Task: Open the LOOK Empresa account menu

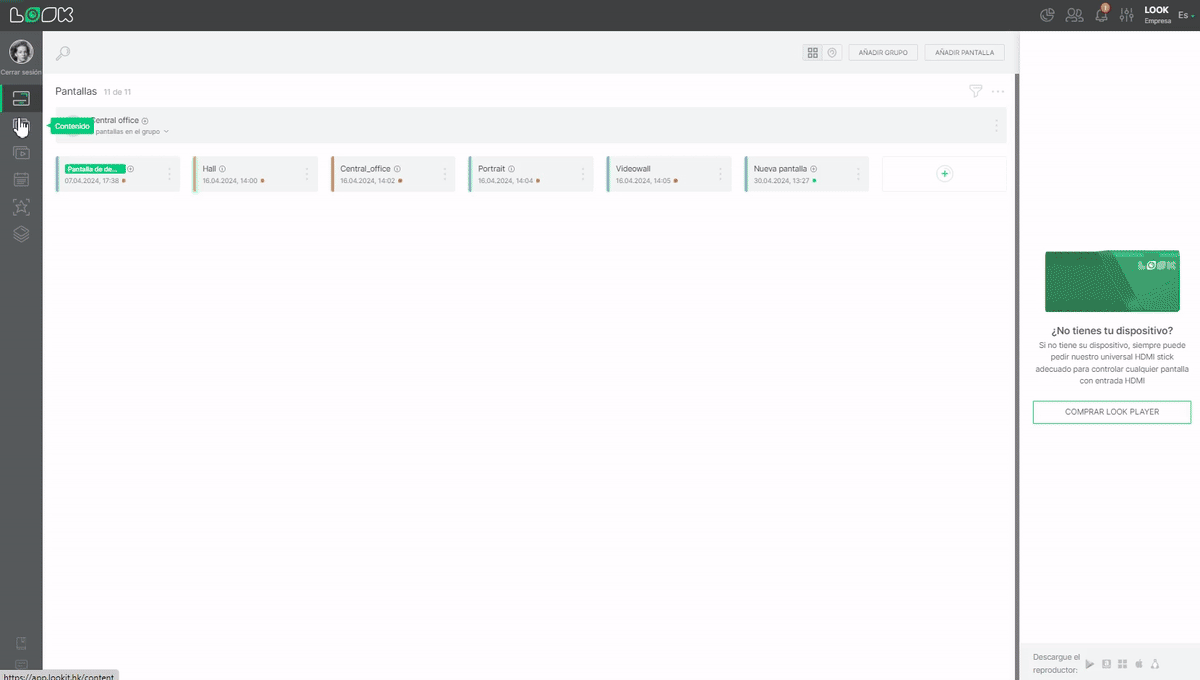Action: tap(1157, 15)
